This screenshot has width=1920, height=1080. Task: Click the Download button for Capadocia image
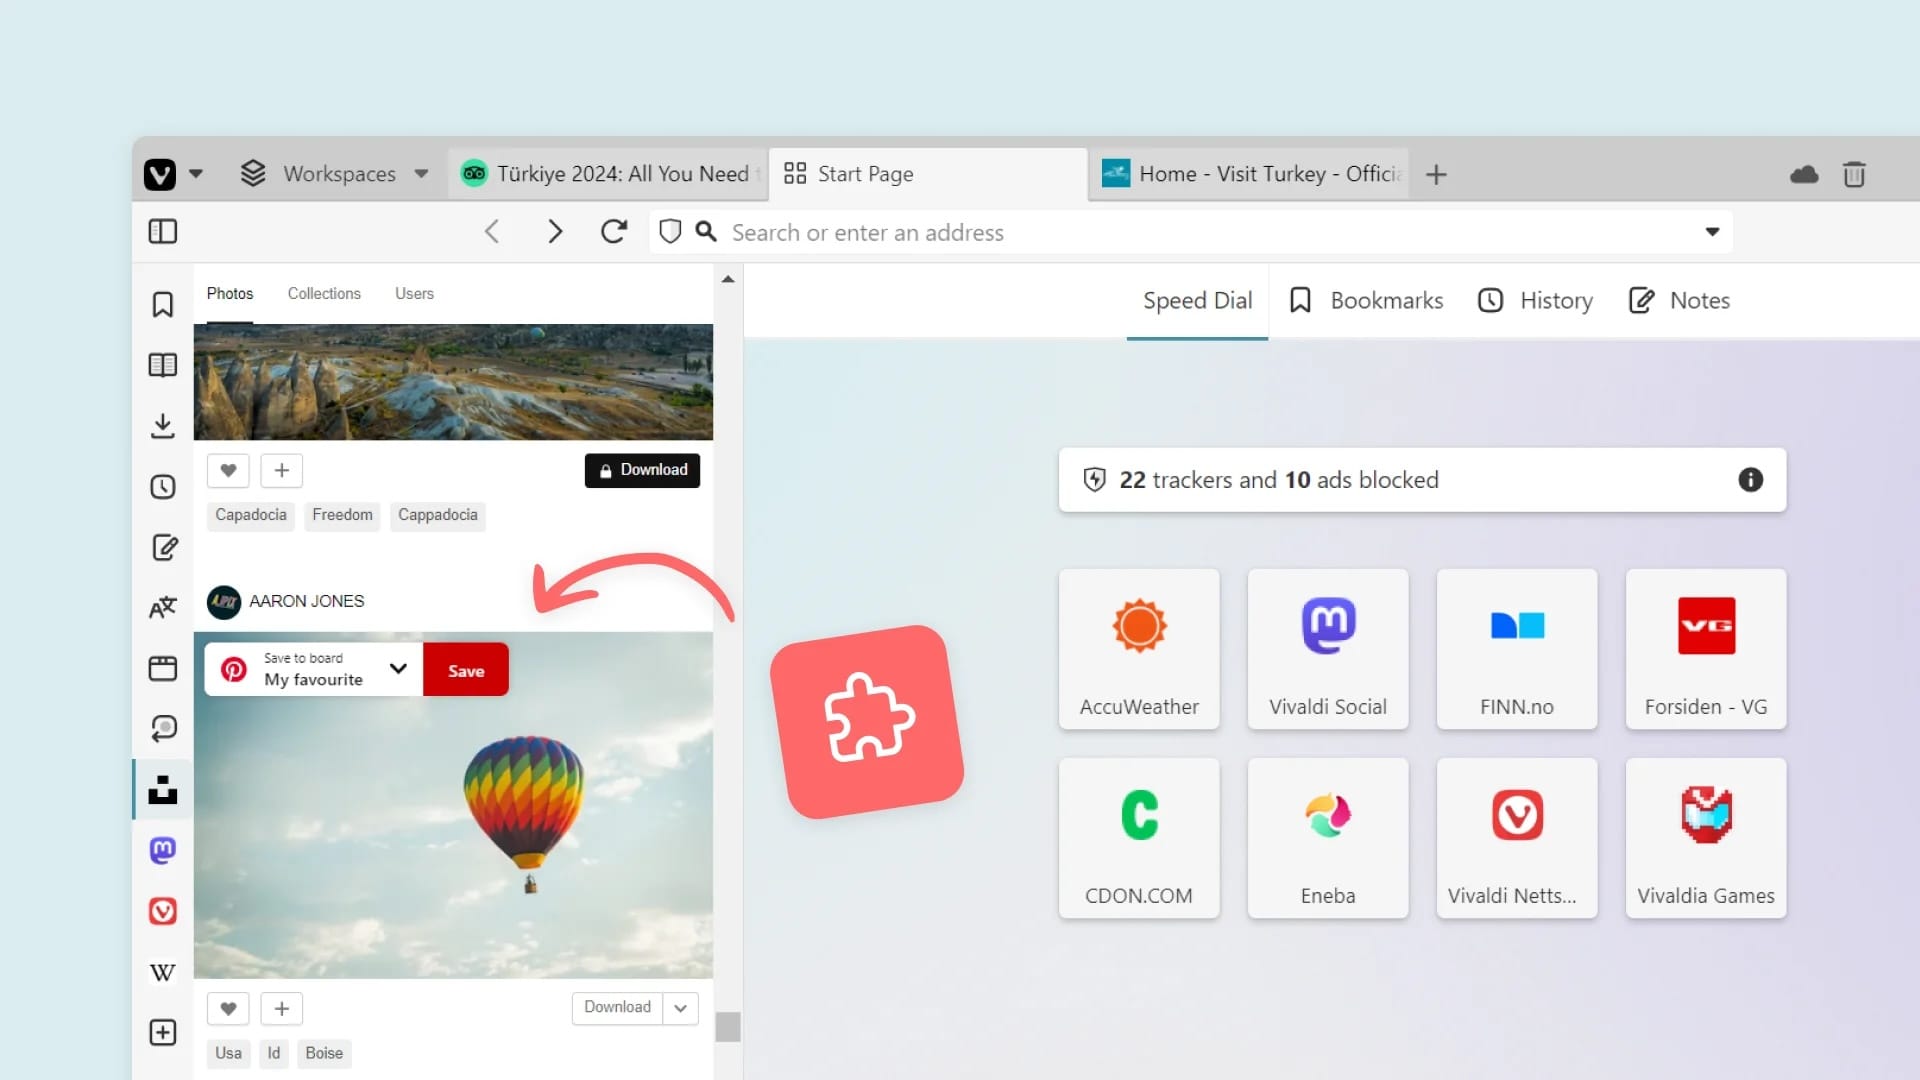pyautogui.click(x=642, y=469)
